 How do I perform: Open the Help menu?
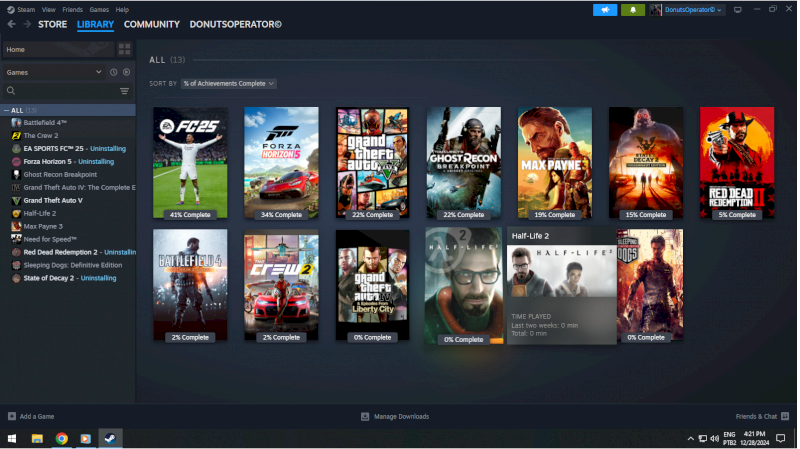coord(122,10)
